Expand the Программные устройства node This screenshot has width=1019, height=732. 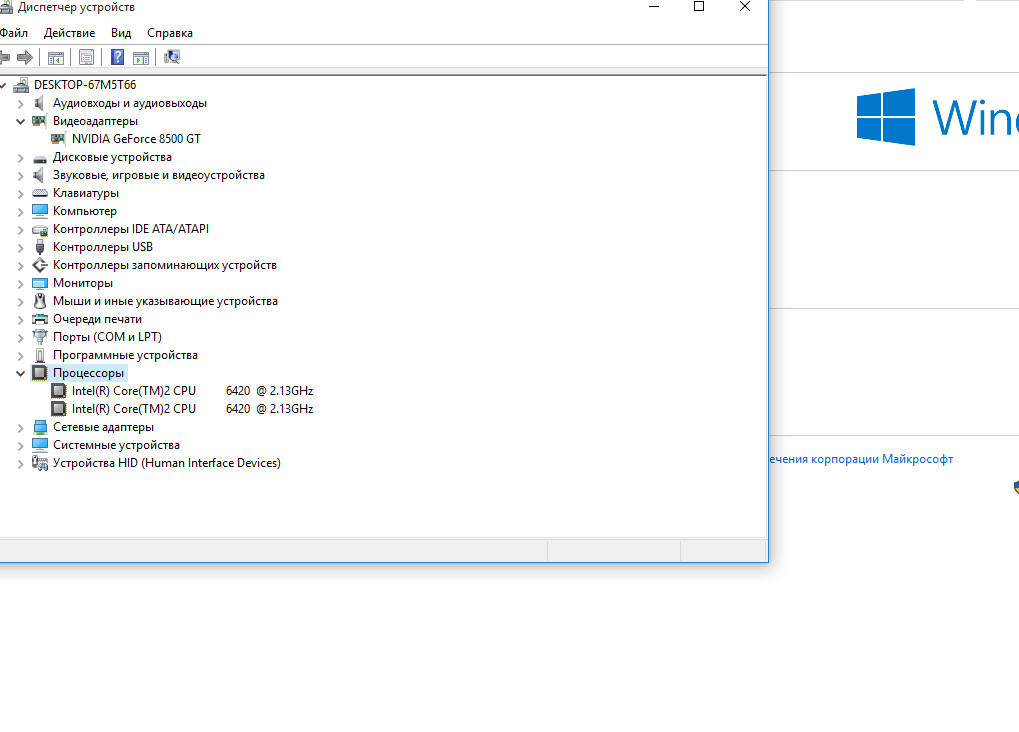point(20,356)
